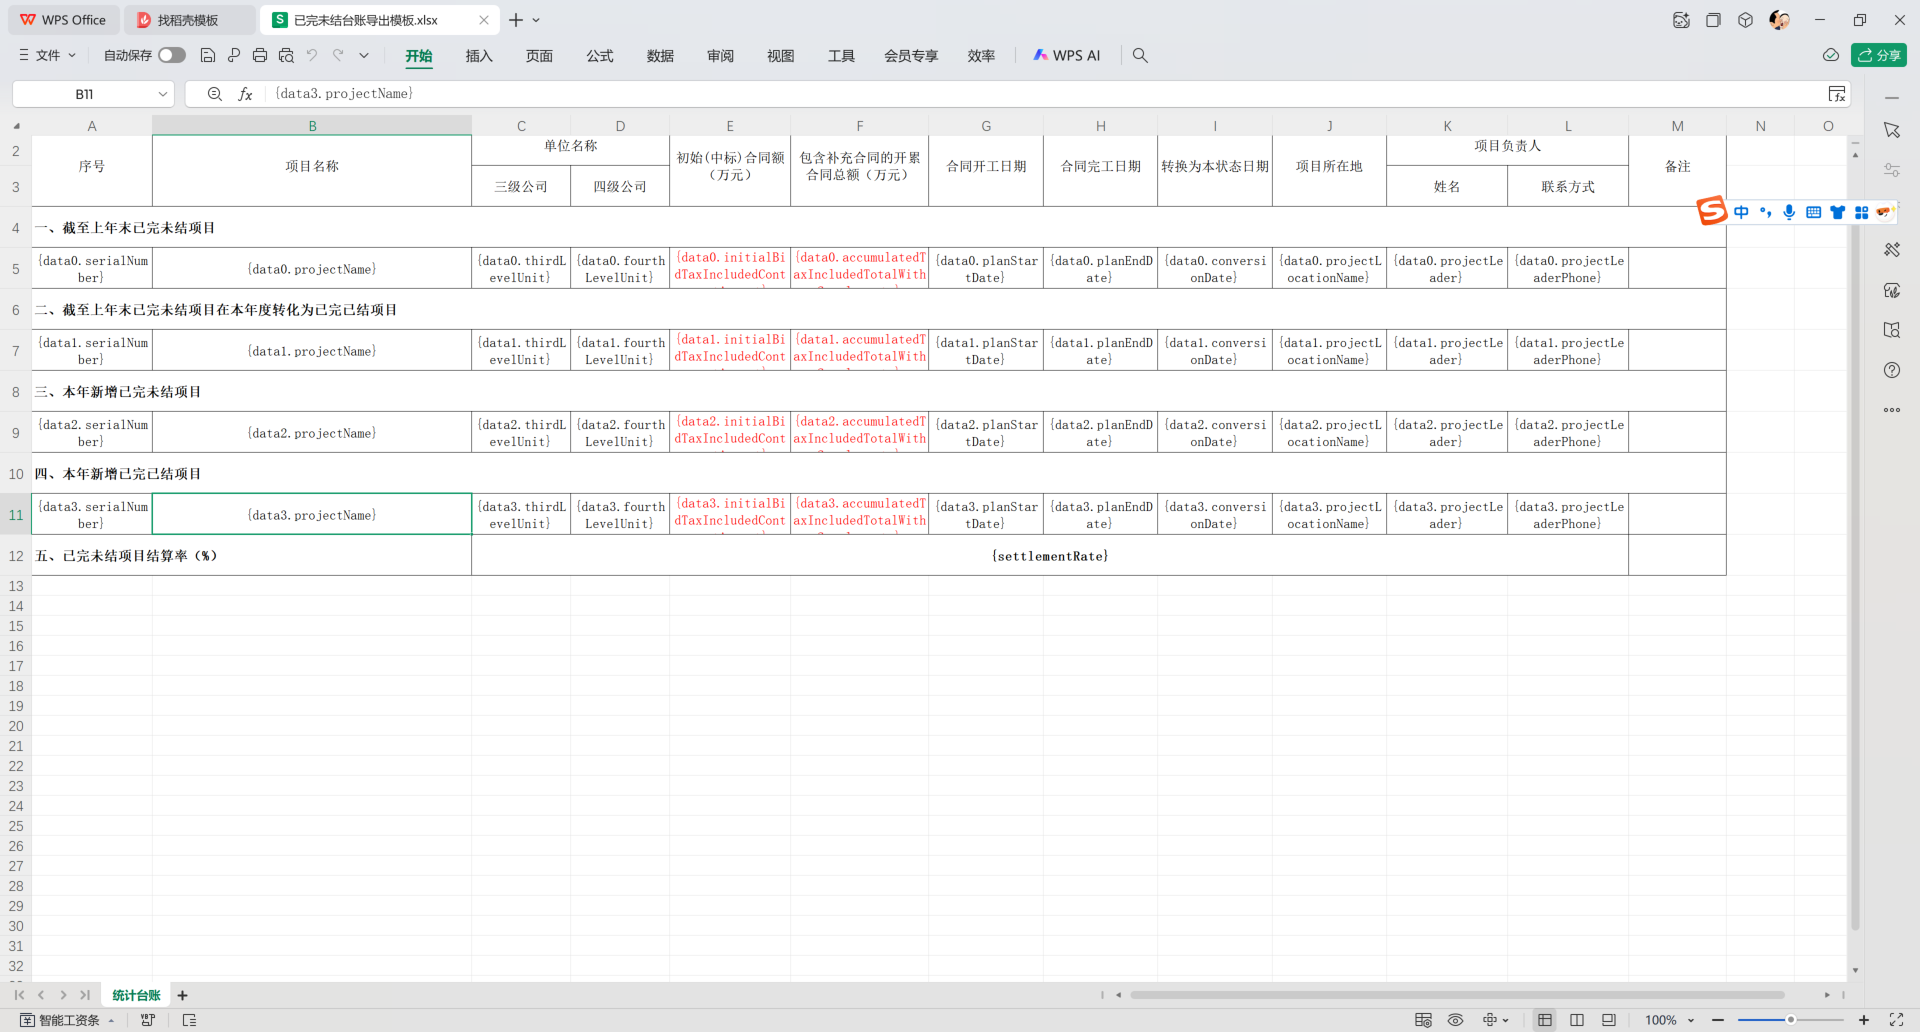Open the new tab dropdown arrow

[x=537, y=20]
